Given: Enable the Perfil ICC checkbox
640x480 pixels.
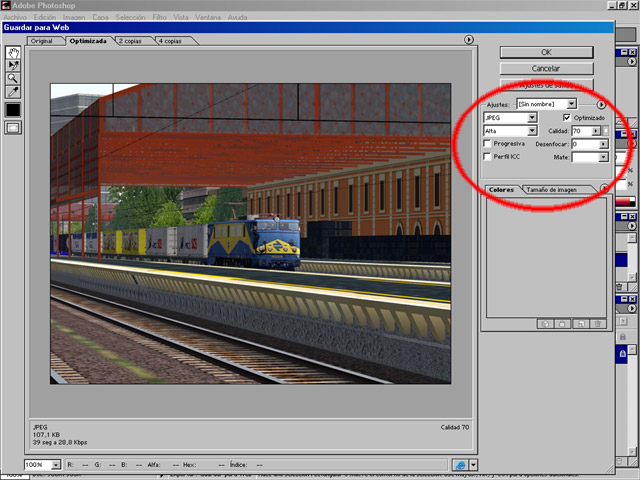Looking at the screenshot, I should pyautogui.click(x=487, y=157).
